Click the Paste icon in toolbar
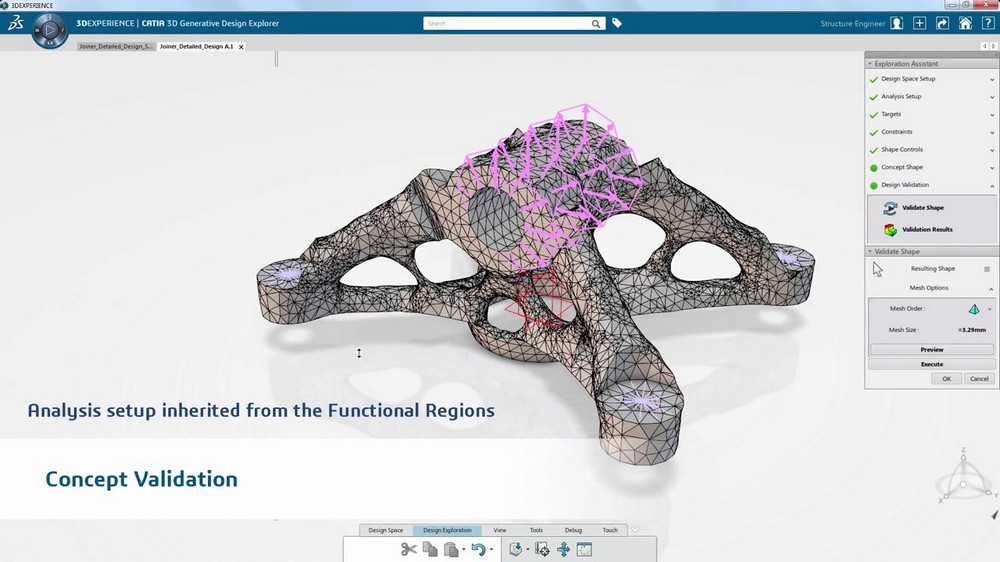Image resolution: width=1000 pixels, height=562 pixels. [451, 549]
